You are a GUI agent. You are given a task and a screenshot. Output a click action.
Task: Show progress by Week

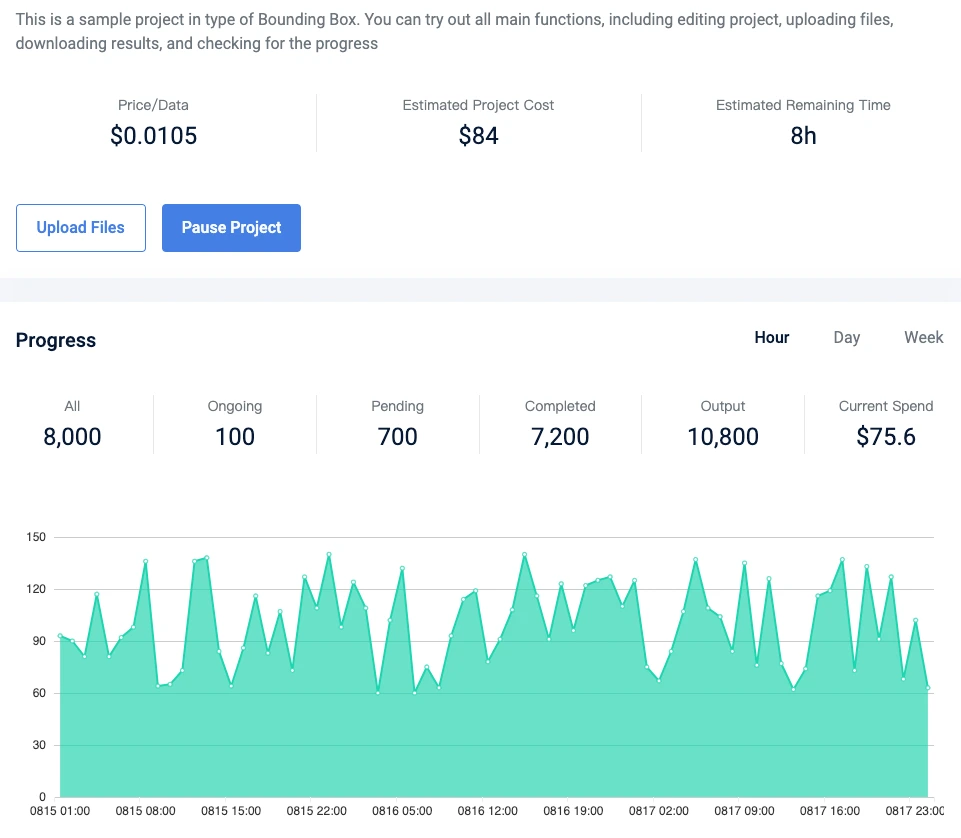[923, 338]
